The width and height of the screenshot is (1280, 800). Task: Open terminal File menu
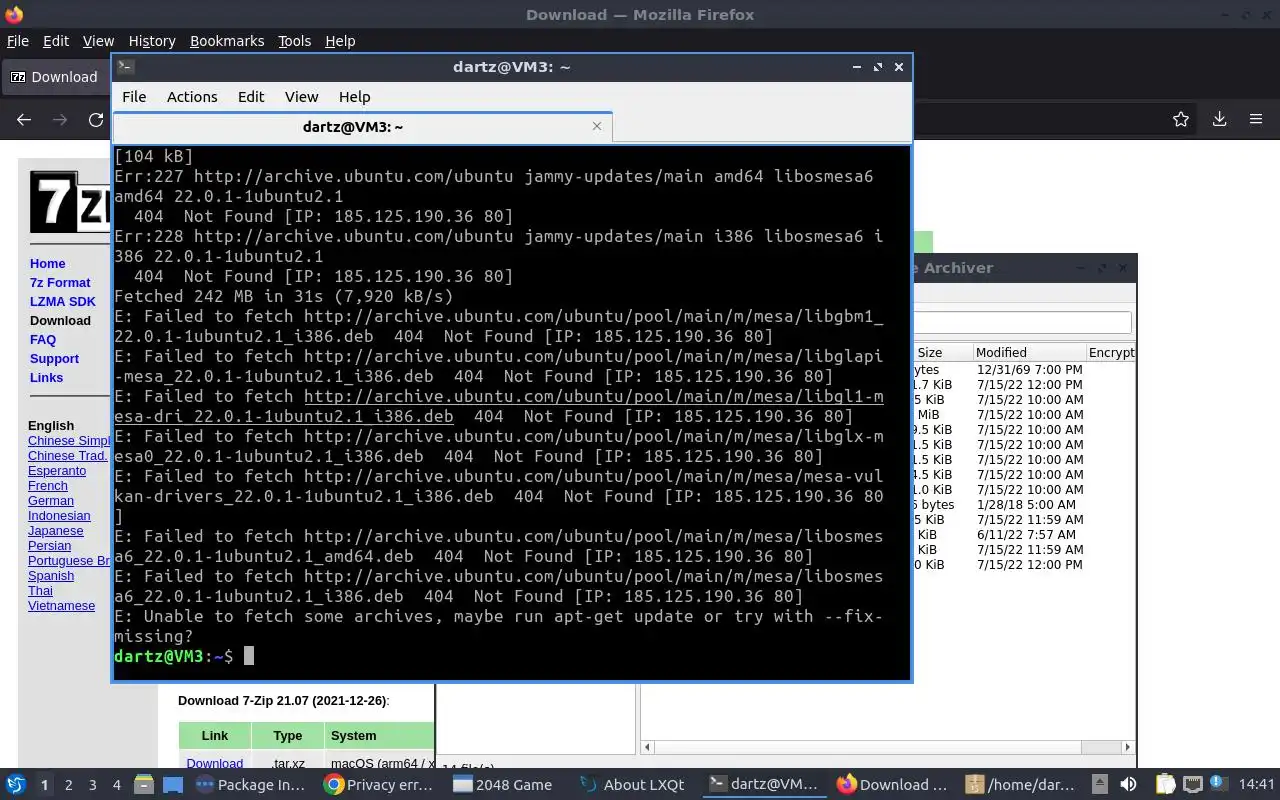(x=134, y=97)
